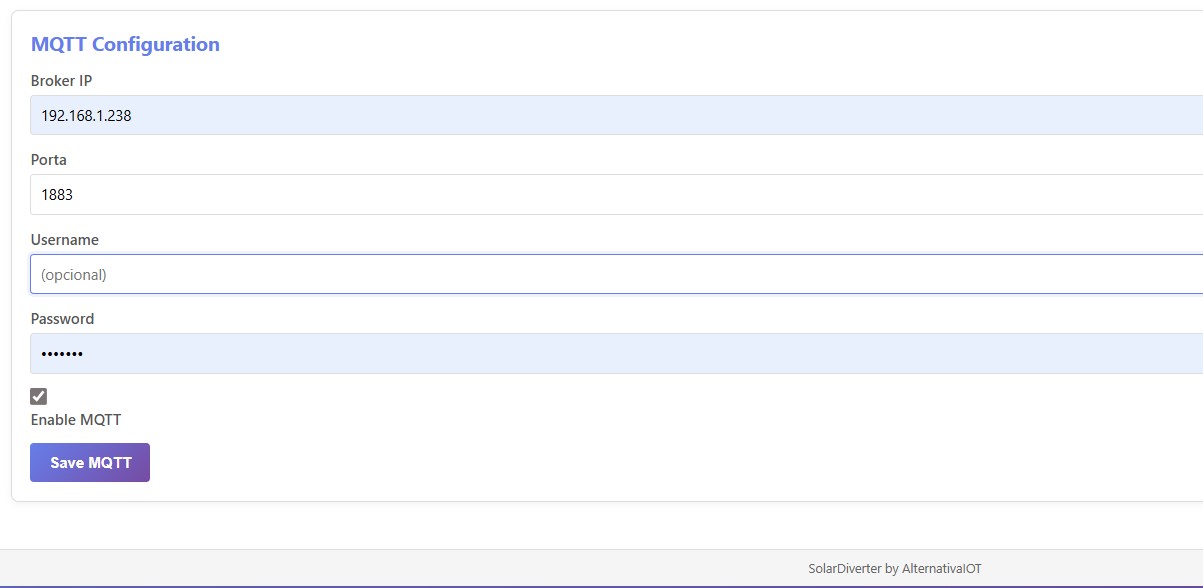
Task: Click the Porta label
Action: 49,160
